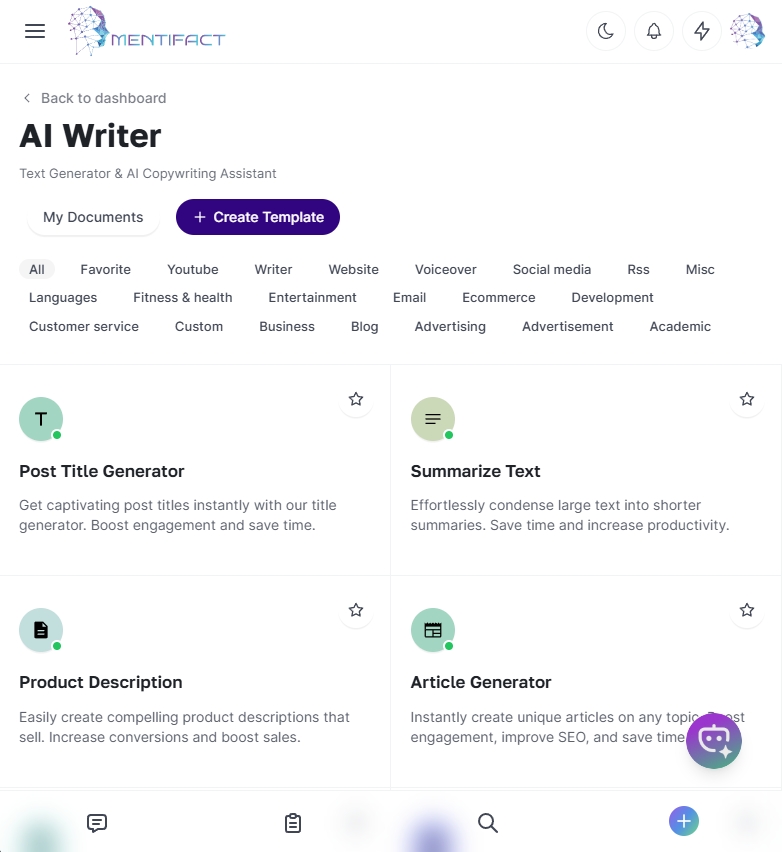
Task: Open the Article Generator template card
Action: coord(481,682)
